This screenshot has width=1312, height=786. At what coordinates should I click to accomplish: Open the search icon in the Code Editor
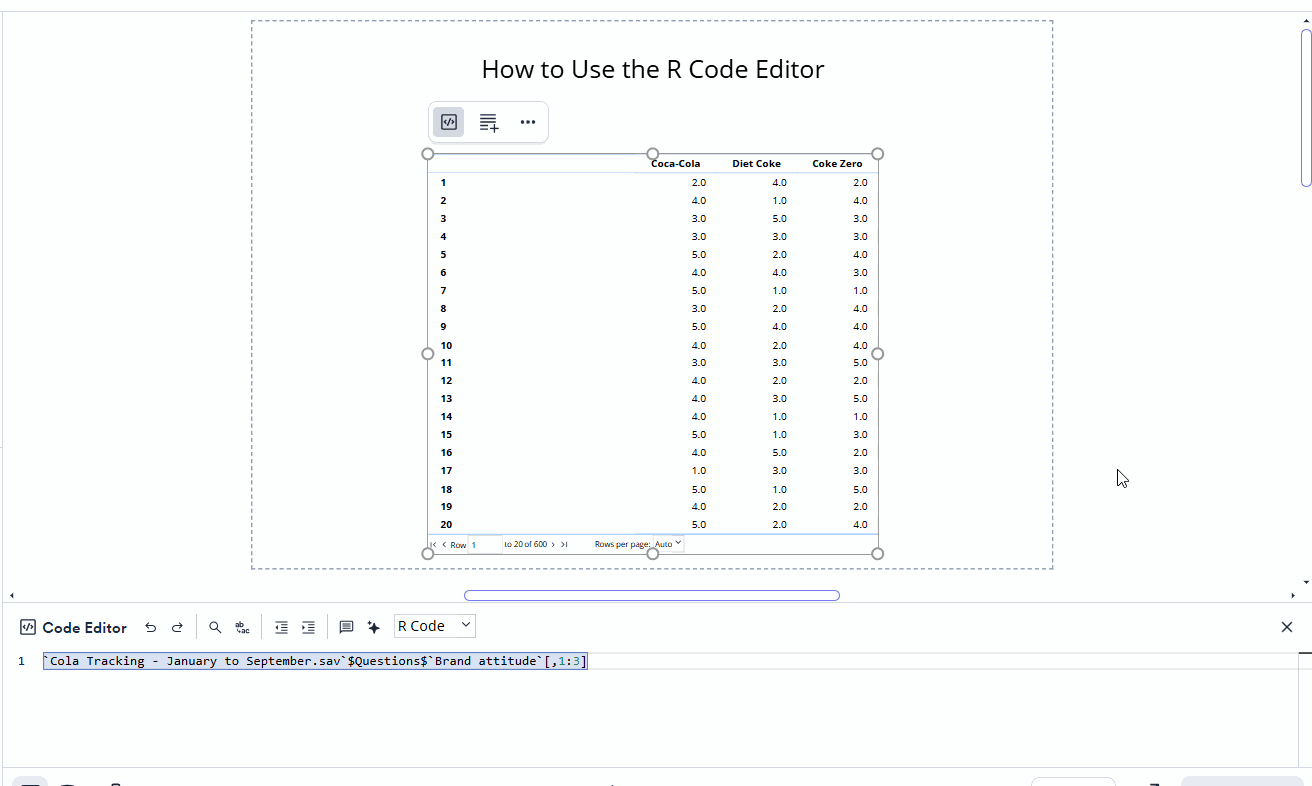tap(215, 626)
